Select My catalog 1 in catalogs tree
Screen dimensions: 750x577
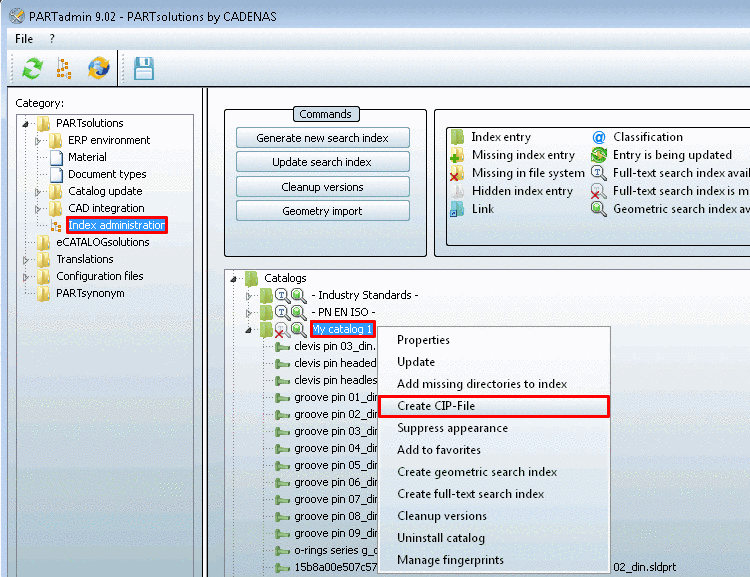click(x=342, y=329)
